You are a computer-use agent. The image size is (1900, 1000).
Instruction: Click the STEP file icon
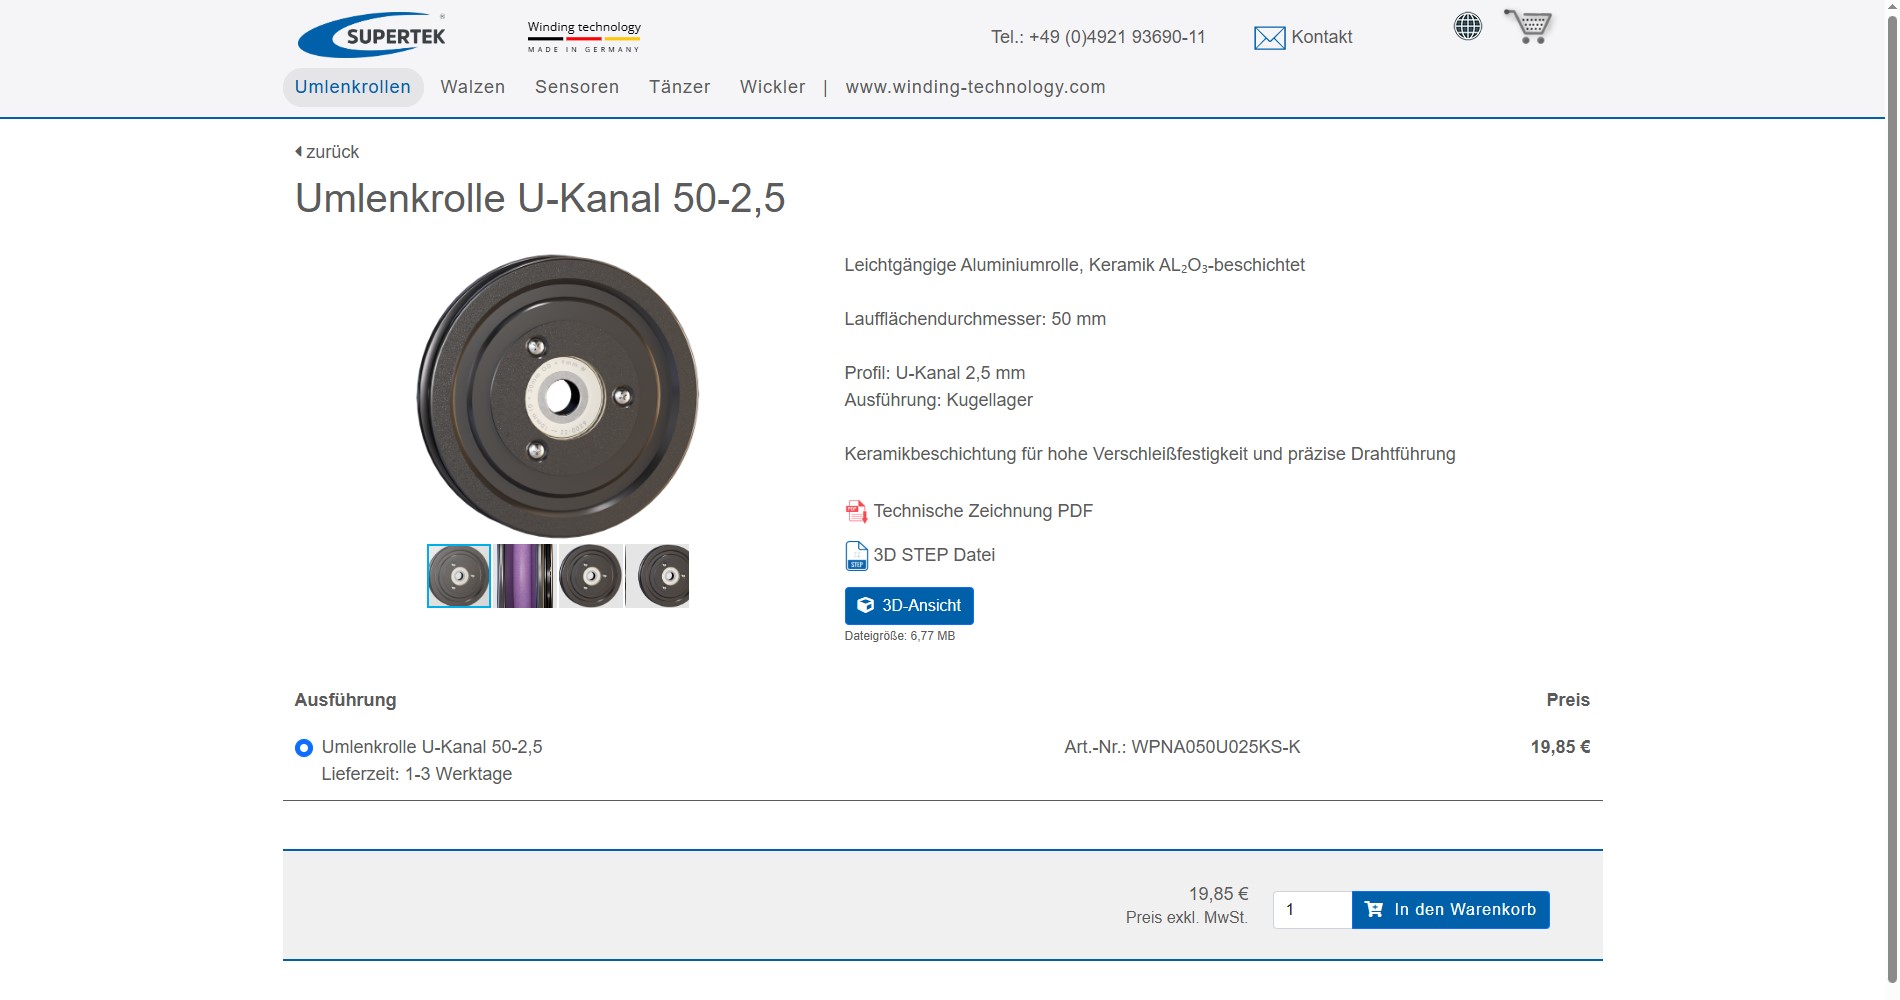pyautogui.click(x=855, y=555)
